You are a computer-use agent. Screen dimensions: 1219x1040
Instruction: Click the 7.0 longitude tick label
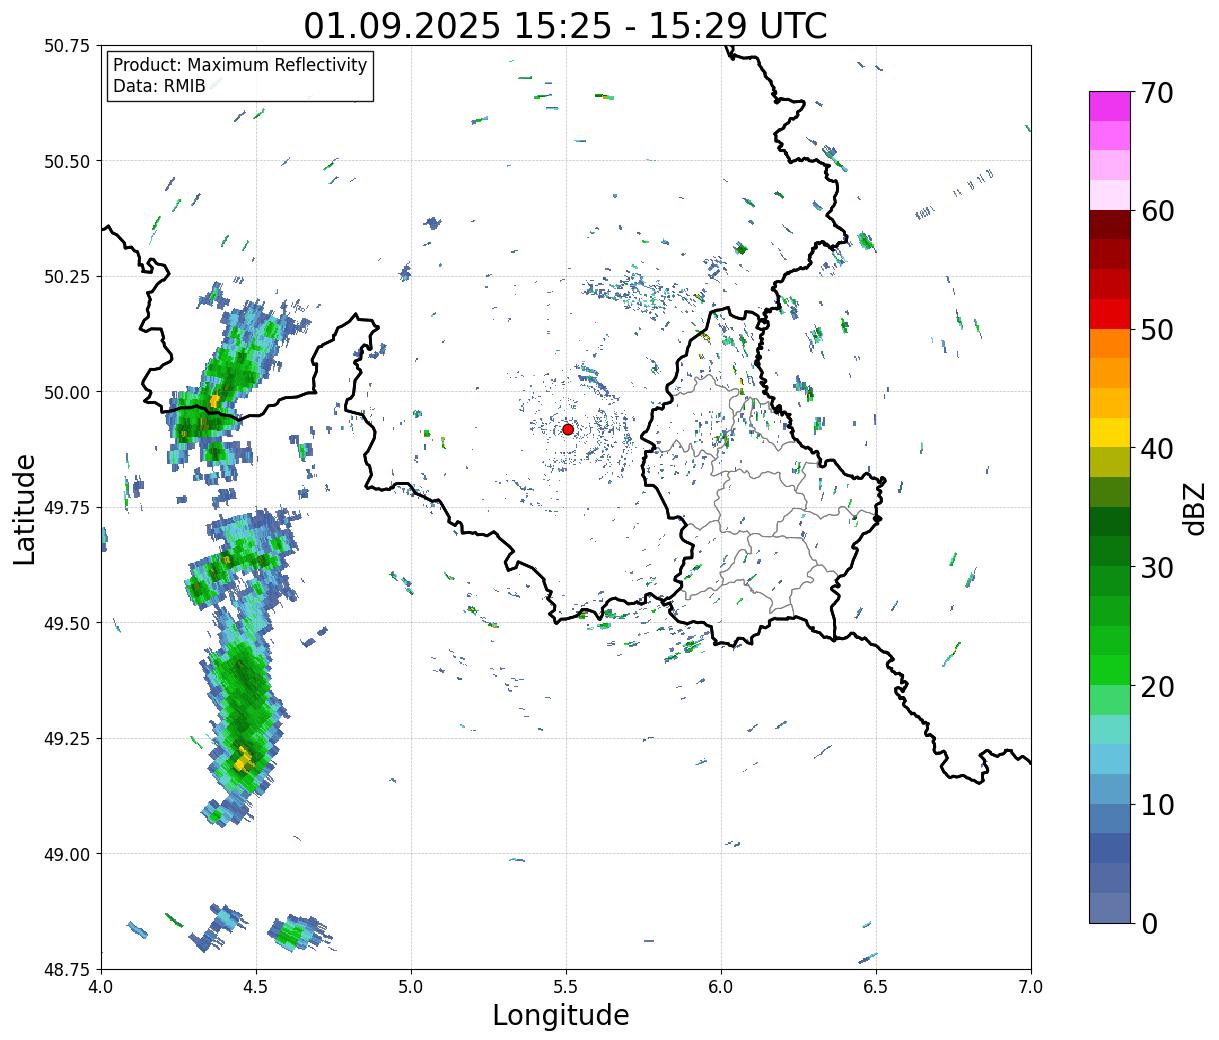click(1031, 987)
